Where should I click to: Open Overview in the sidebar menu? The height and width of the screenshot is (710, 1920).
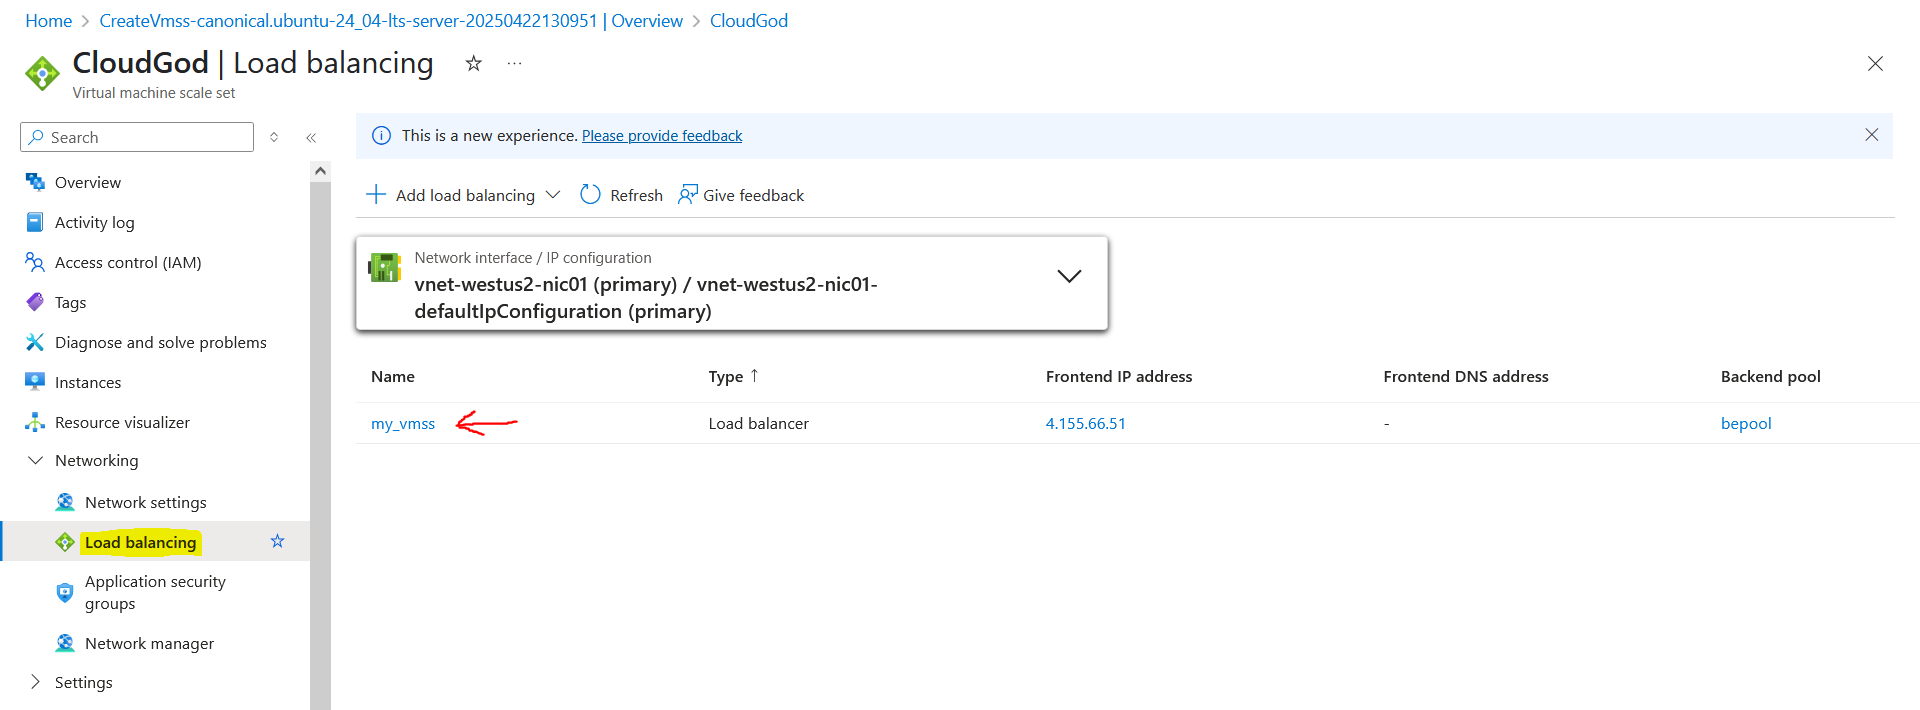pos(88,182)
